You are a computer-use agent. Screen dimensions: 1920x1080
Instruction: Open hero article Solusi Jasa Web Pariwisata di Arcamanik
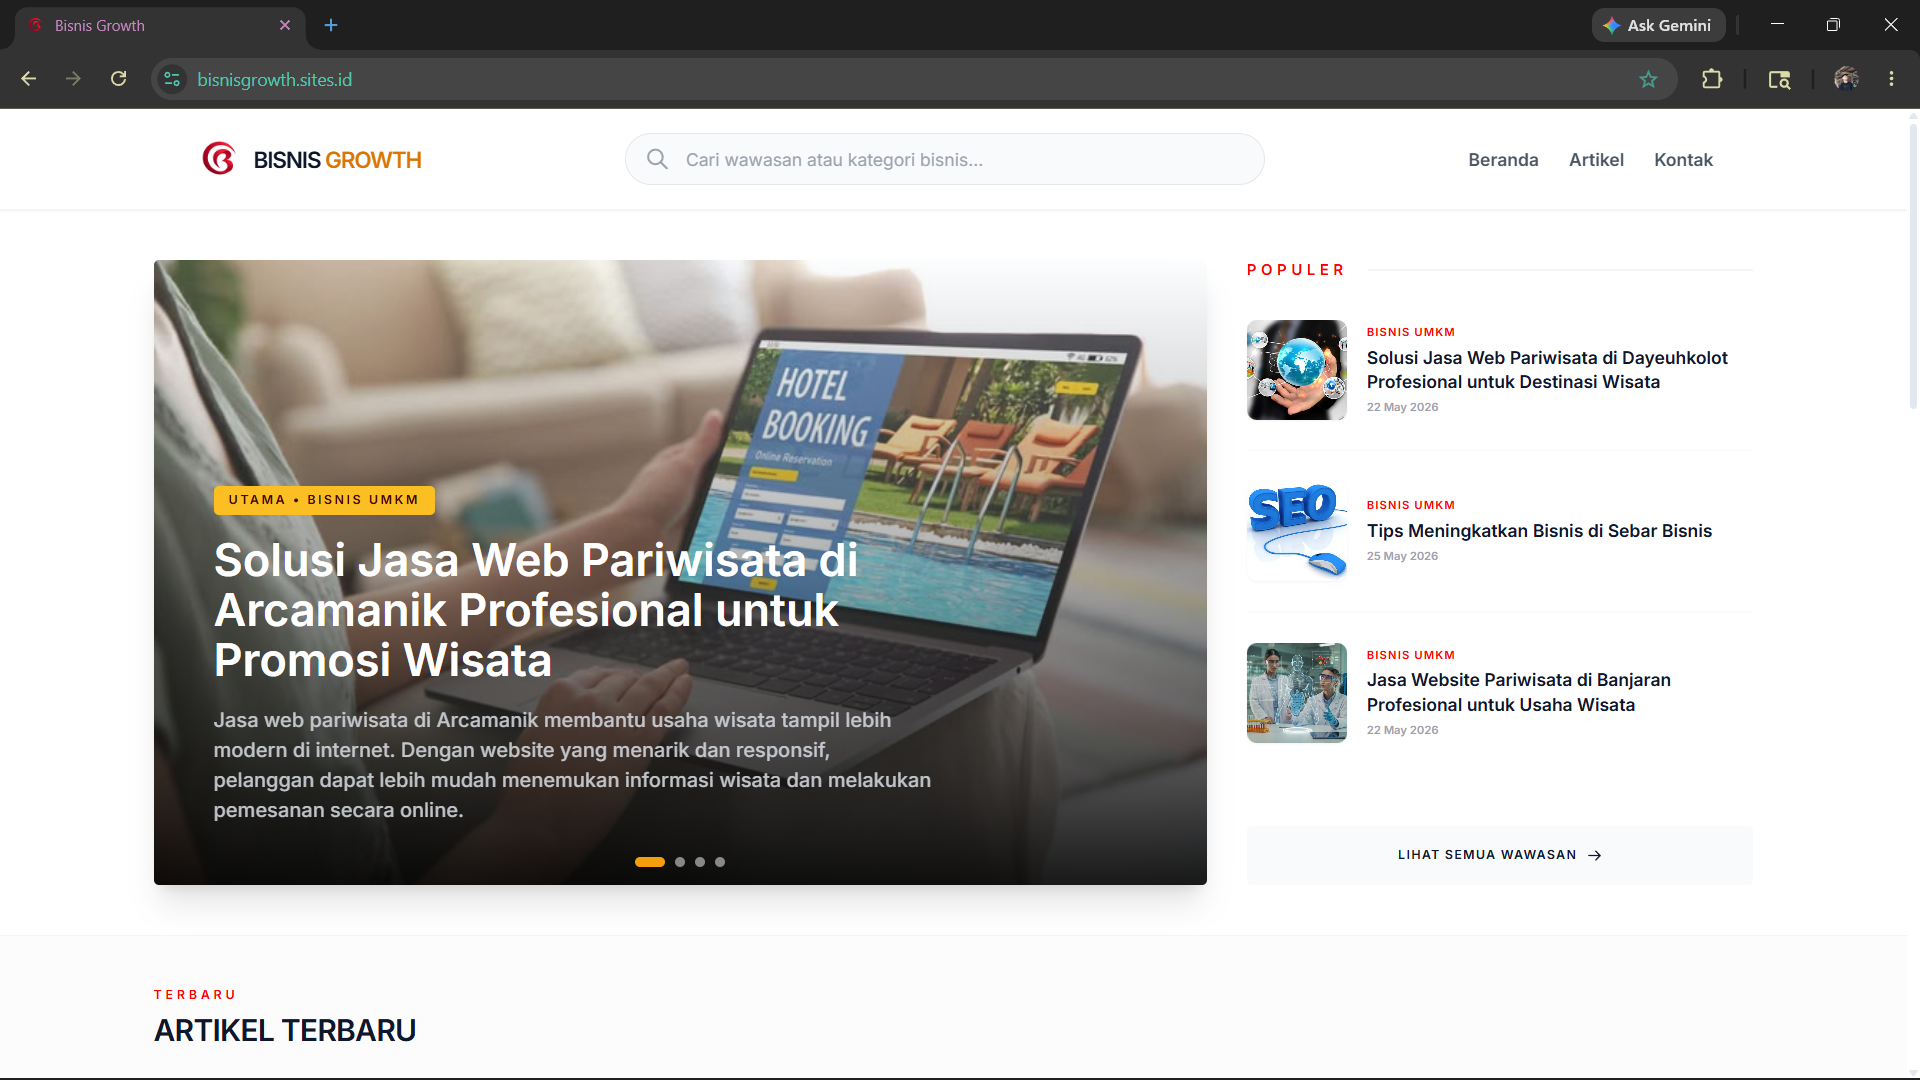point(536,610)
